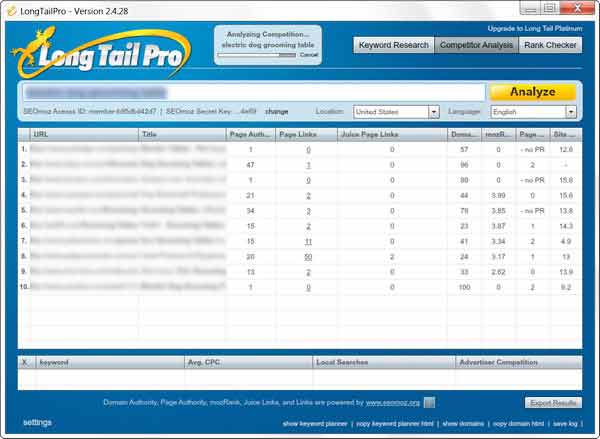Open the Page Links value 50 link
The height and width of the screenshot is (439, 600).
[x=308, y=257]
